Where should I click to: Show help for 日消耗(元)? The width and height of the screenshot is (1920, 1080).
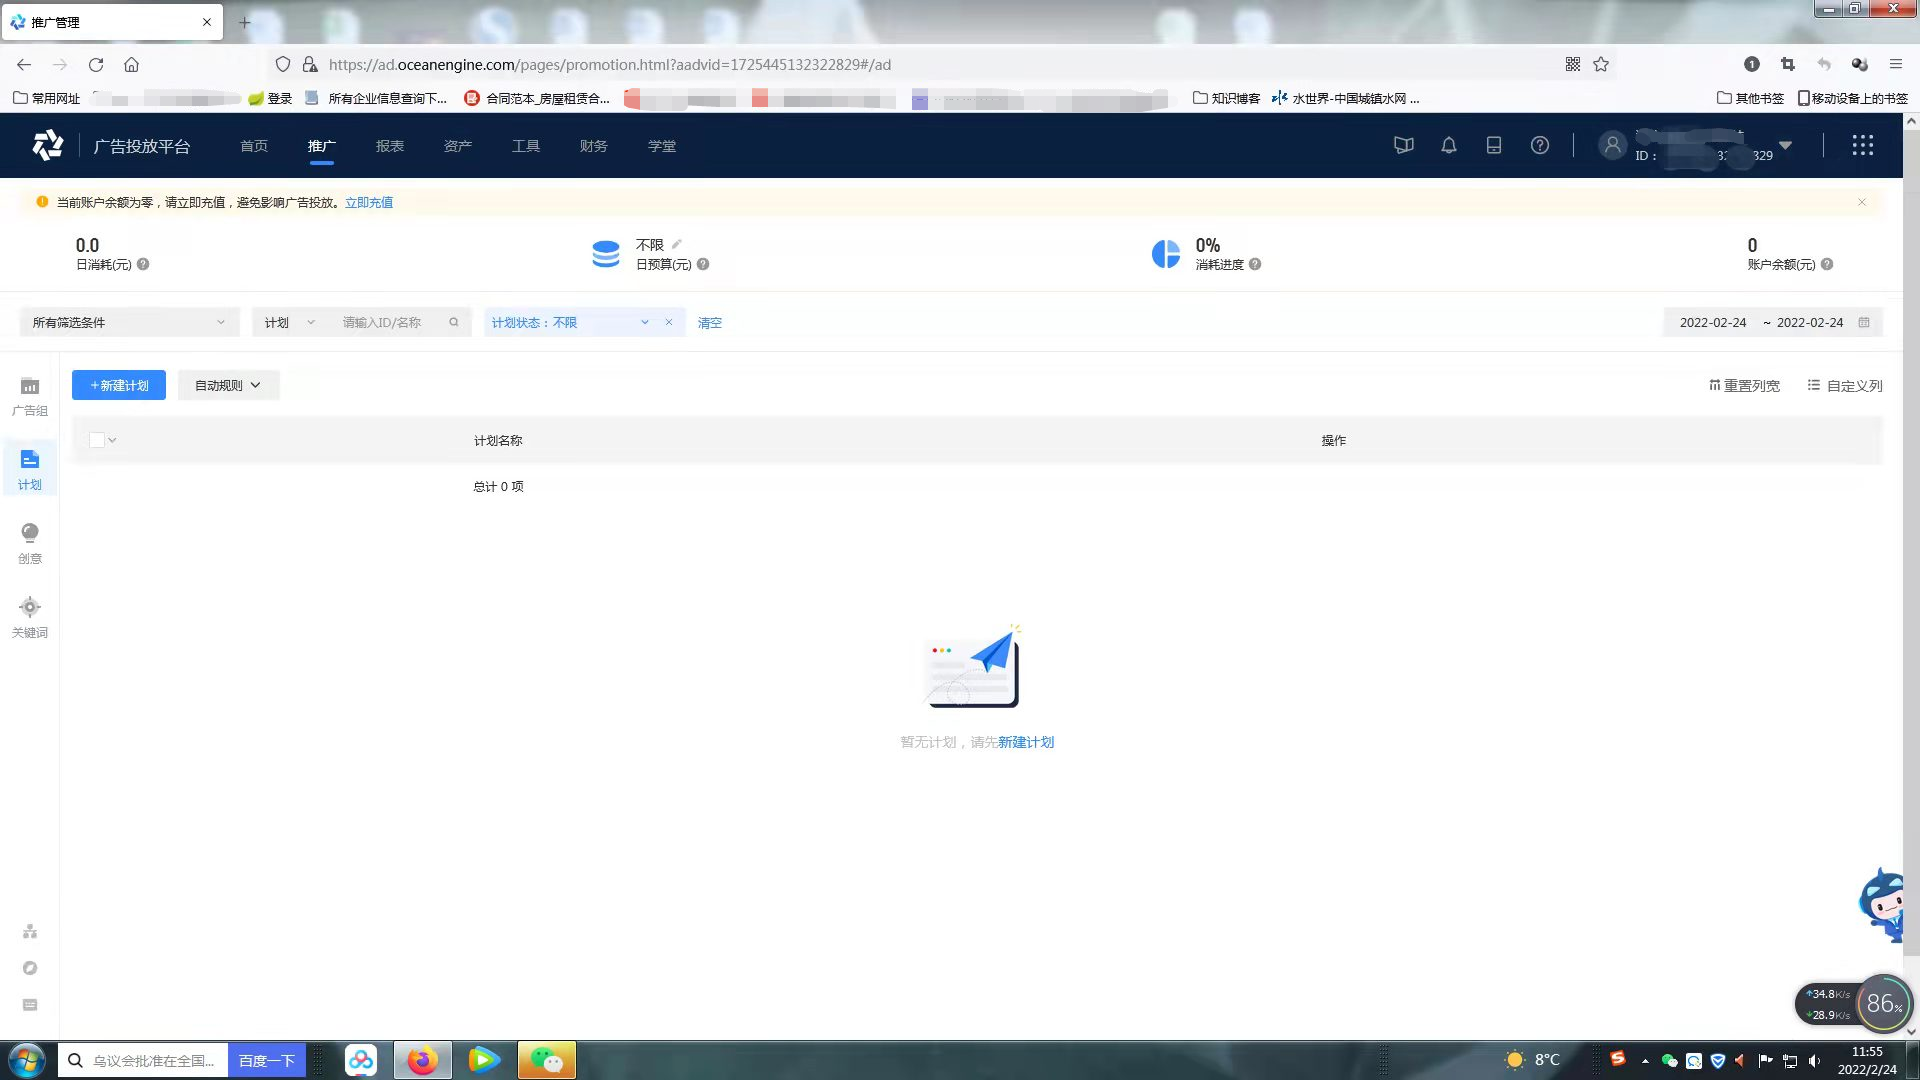pyautogui.click(x=143, y=265)
